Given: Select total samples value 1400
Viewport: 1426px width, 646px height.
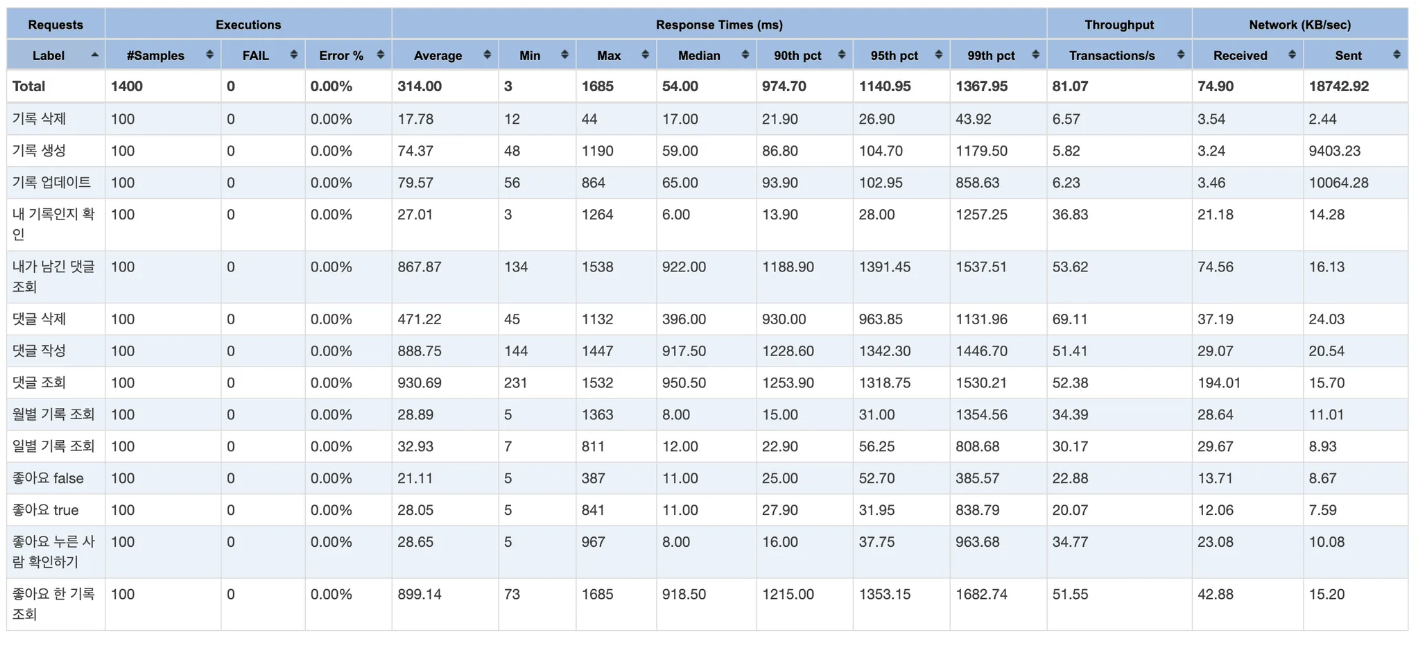Looking at the screenshot, I should (127, 86).
